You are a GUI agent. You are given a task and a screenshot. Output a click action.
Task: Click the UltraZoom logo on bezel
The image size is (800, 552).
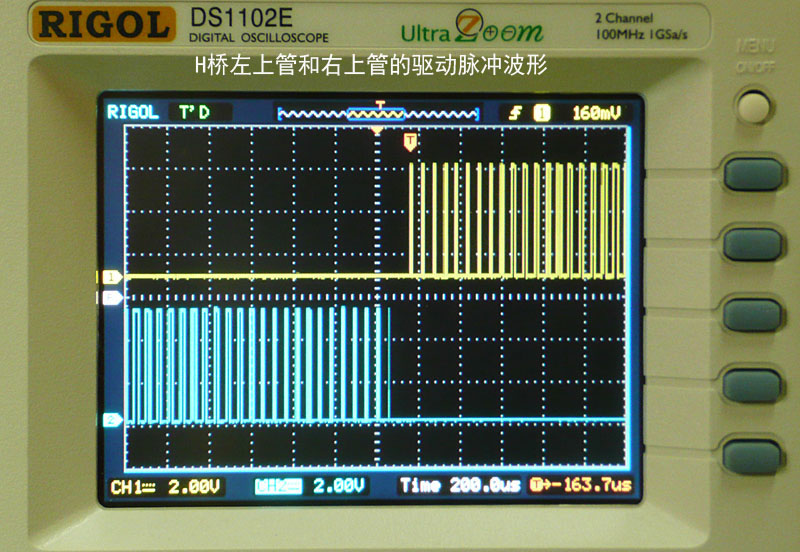[472, 30]
